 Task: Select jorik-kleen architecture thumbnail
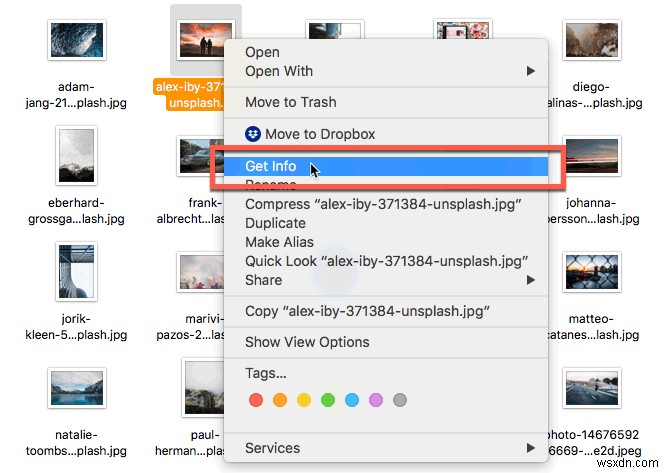[76, 271]
